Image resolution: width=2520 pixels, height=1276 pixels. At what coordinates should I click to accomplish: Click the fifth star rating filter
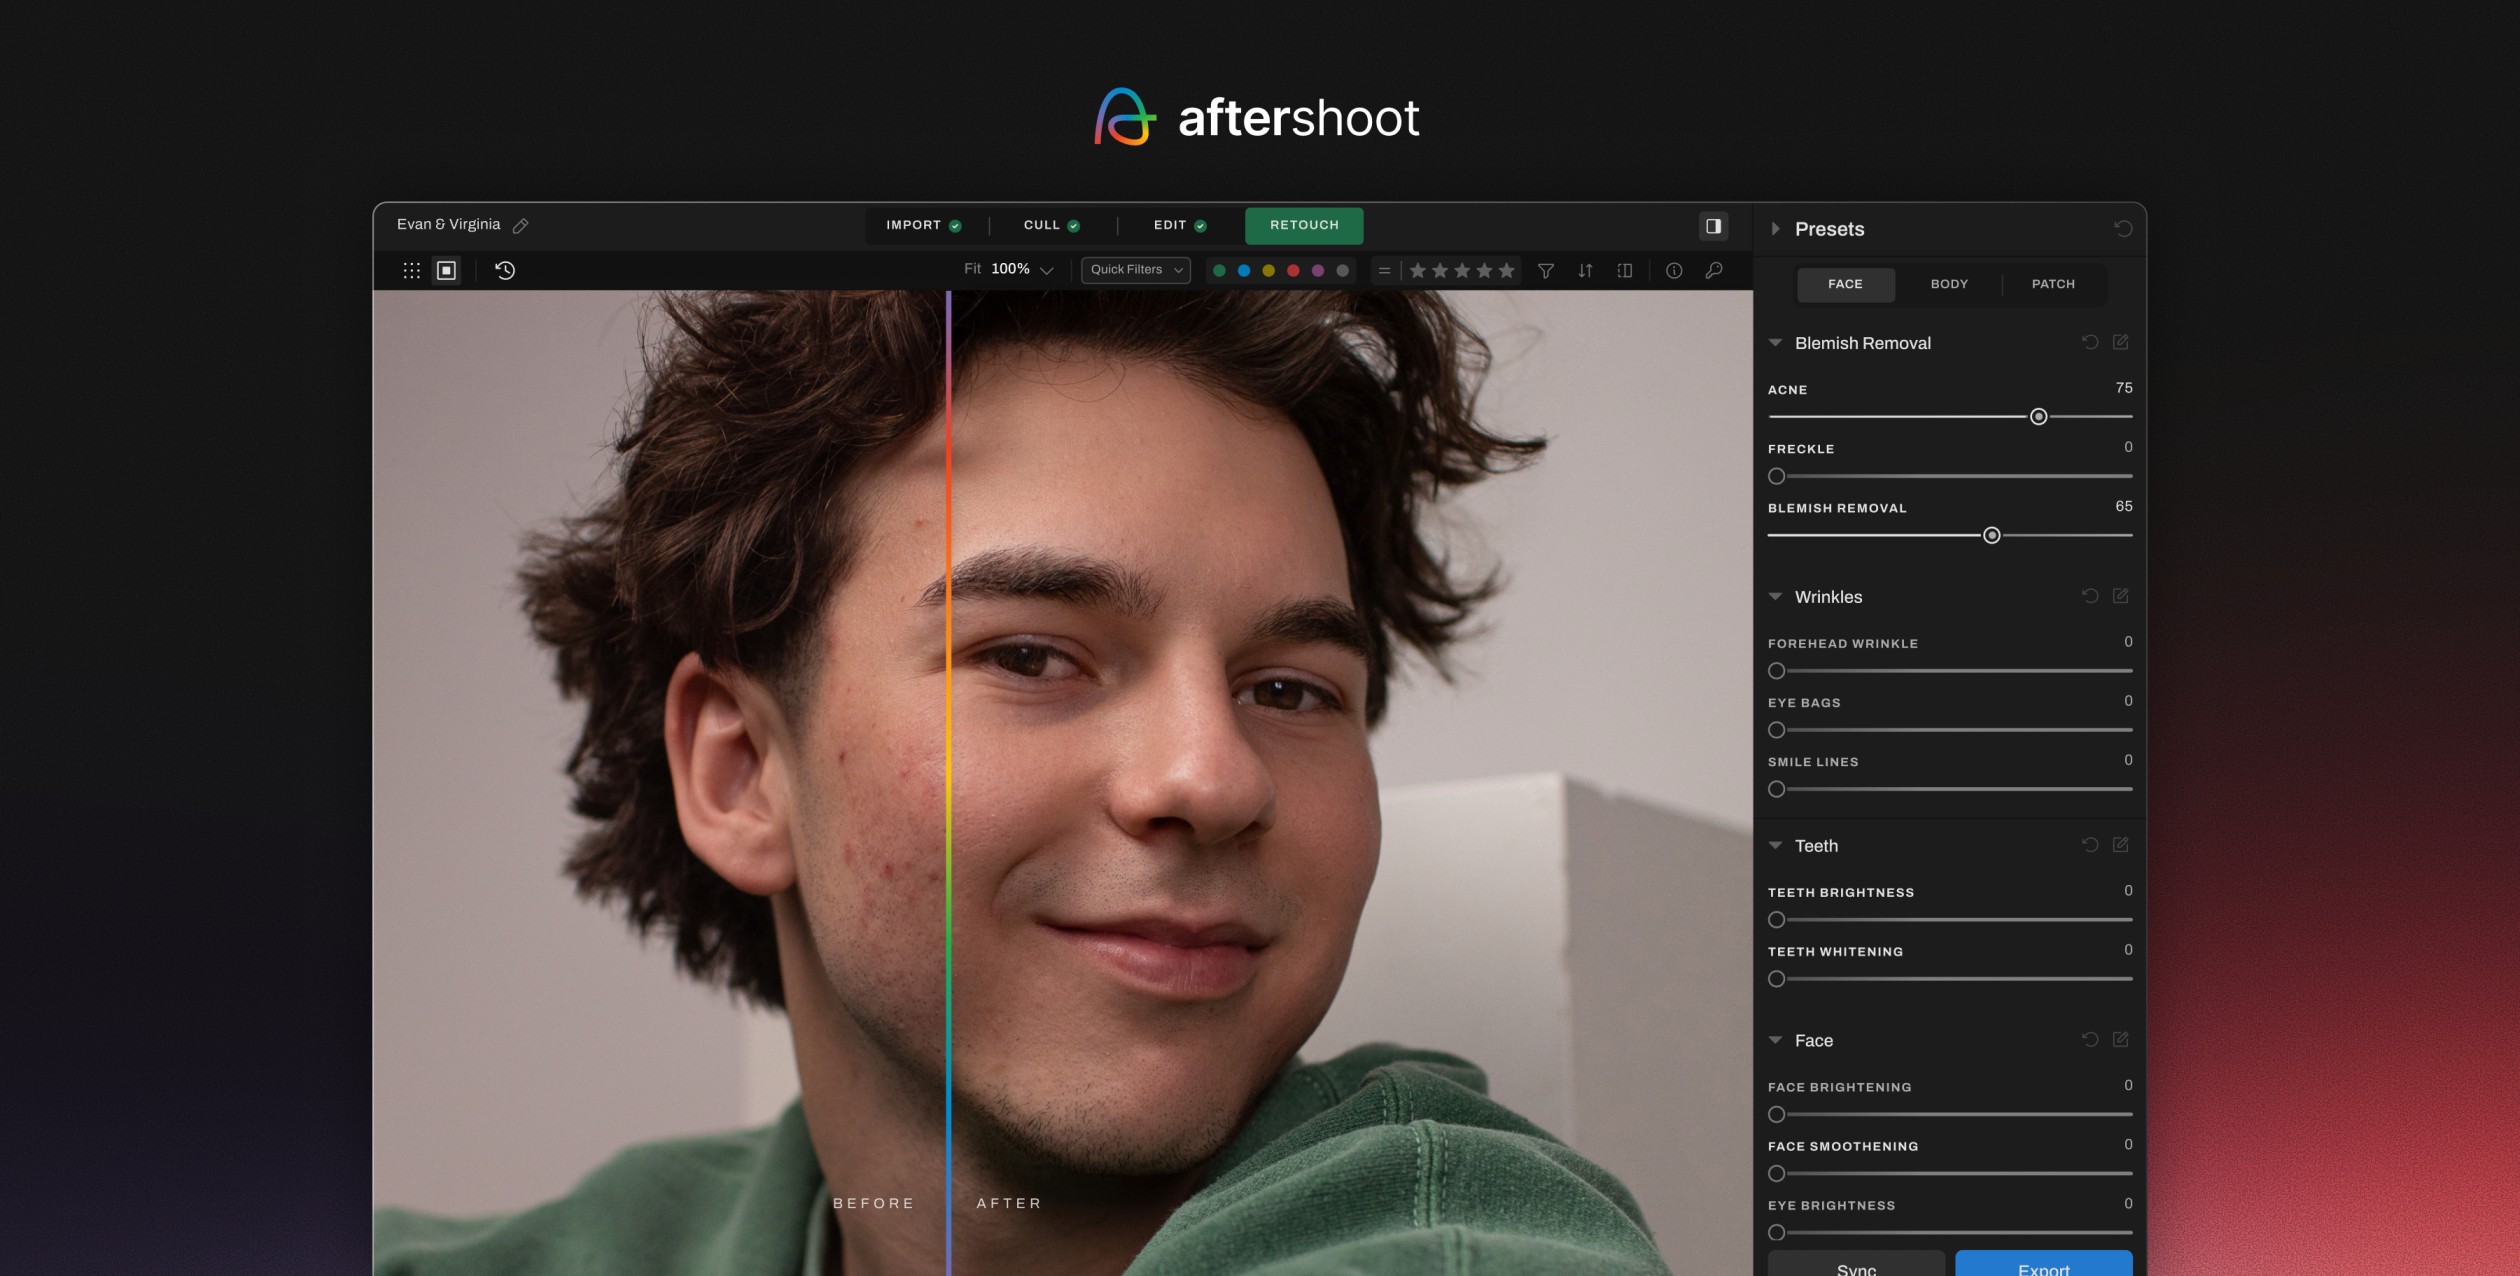[1507, 271]
